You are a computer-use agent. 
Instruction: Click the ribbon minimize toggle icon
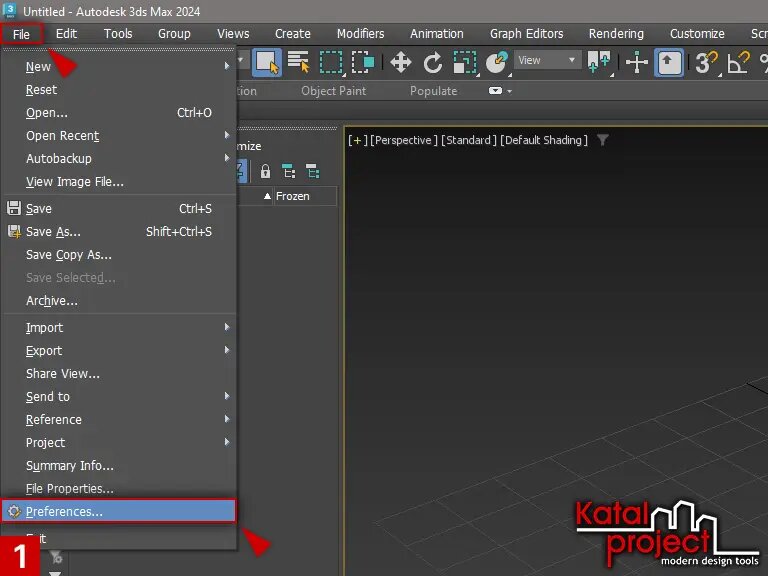point(495,91)
